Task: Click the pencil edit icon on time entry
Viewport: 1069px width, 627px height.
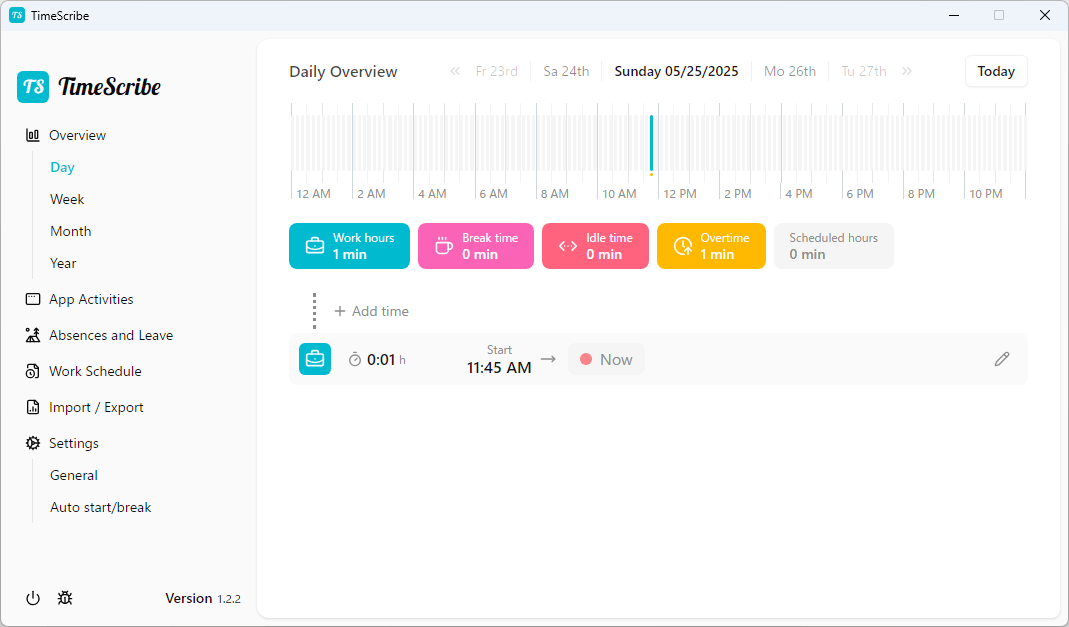Action: coord(1002,359)
